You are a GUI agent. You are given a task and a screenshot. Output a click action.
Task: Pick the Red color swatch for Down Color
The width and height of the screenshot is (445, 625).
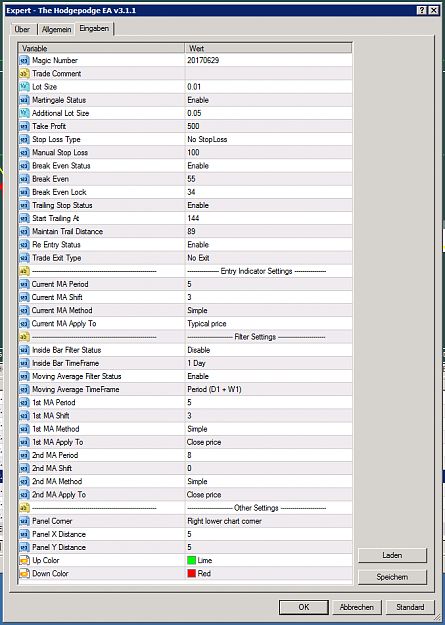(x=191, y=574)
